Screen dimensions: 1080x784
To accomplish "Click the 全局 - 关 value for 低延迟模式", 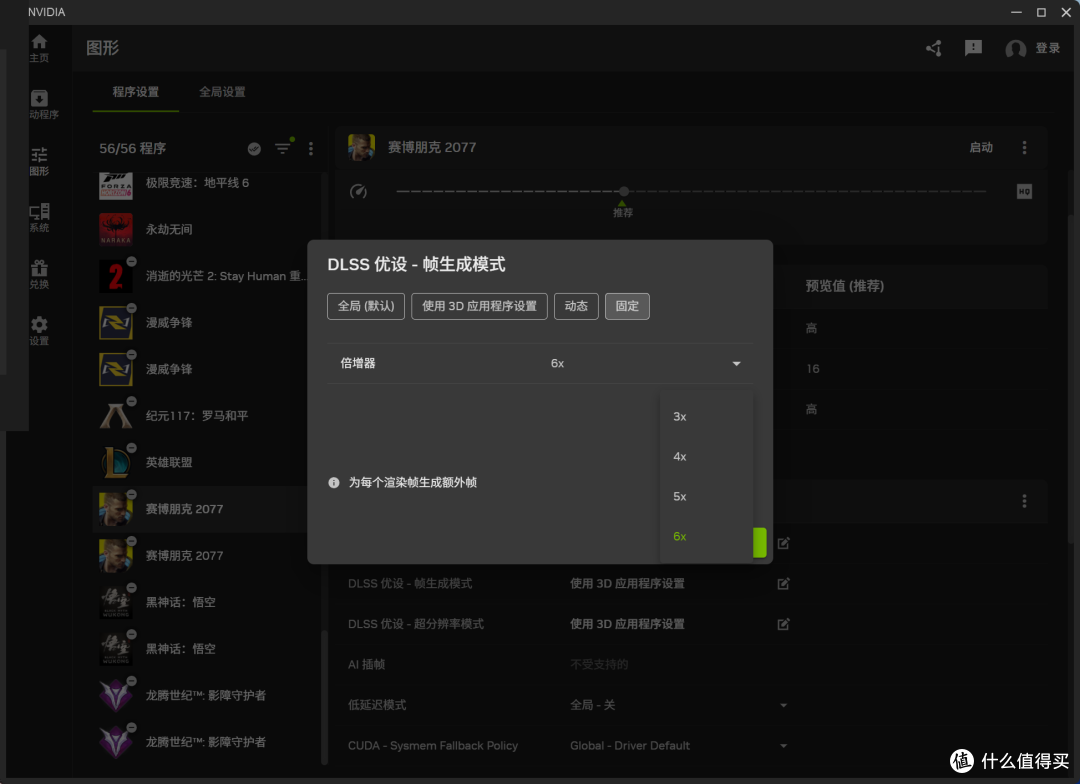I will pyautogui.click(x=592, y=705).
